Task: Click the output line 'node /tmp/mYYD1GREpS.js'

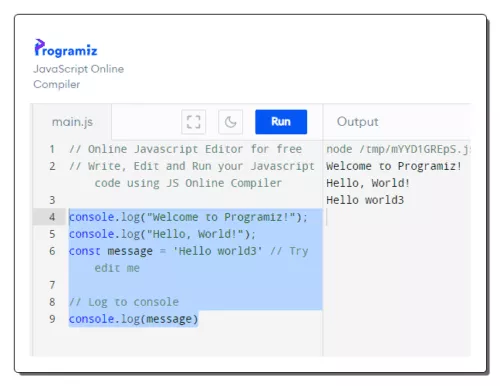Action: click(x=398, y=149)
